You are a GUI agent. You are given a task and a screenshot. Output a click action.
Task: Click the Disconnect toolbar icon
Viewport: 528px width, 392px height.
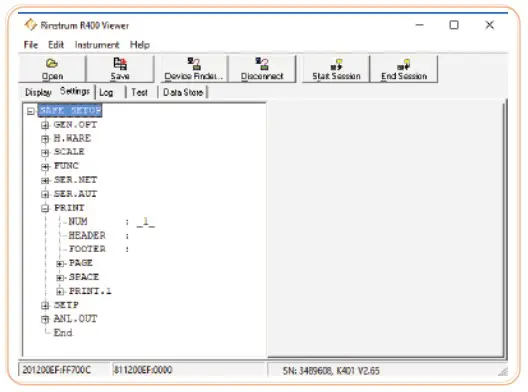tap(262, 69)
